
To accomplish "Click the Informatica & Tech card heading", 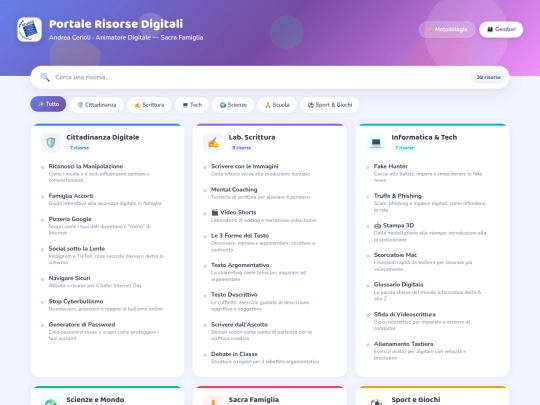I will tap(424, 137).
